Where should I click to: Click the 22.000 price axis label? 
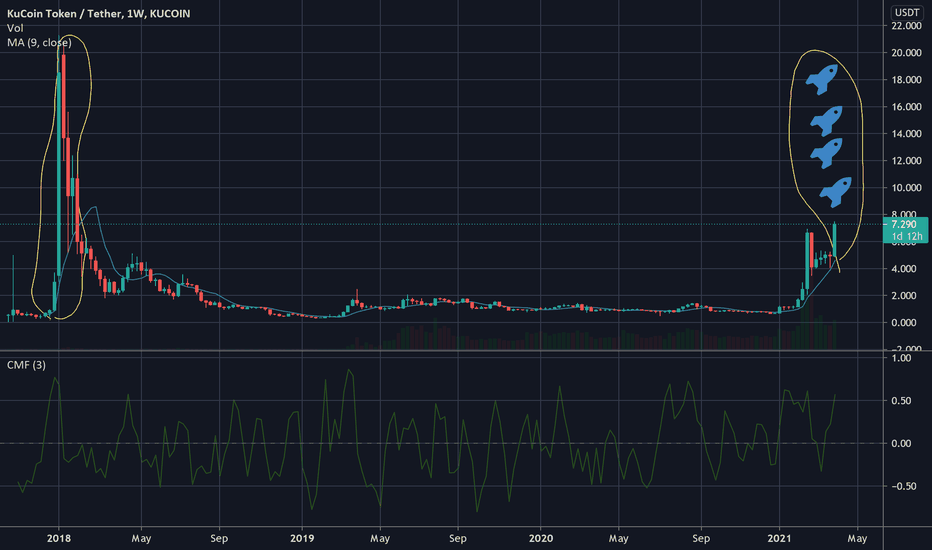click(x=906, y=26)
